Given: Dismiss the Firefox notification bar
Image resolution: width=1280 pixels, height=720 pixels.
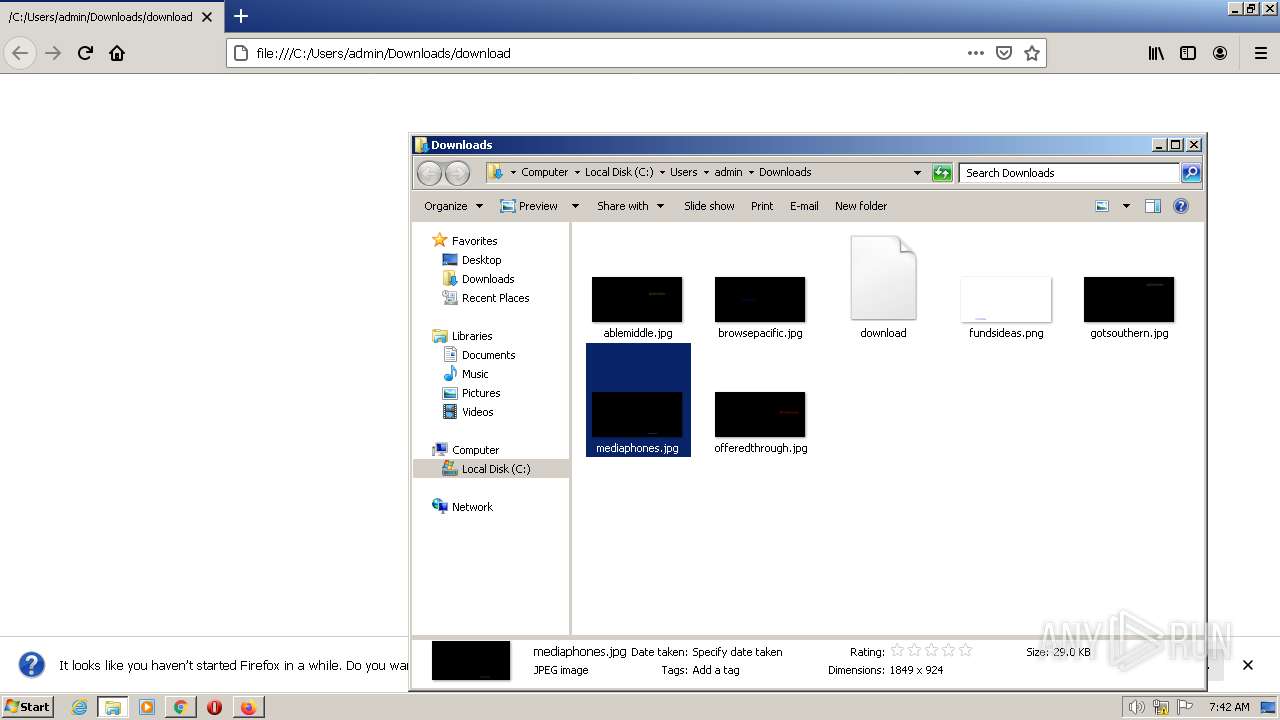Looking at the screenshot, I should 1248,665.
